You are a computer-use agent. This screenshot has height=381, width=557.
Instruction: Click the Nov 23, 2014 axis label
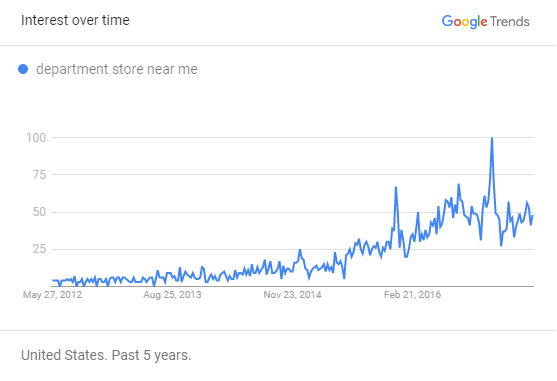pyautogui.click(x=292, y=295)
